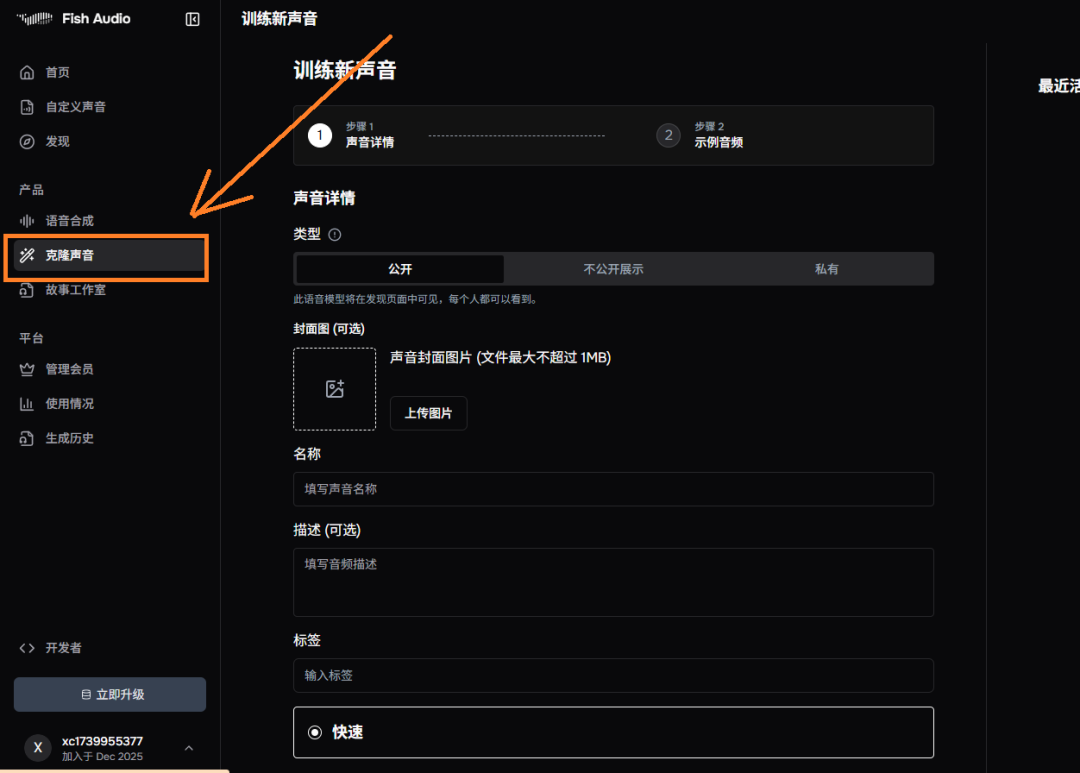Open the 克隆声音 menu item

109,256
